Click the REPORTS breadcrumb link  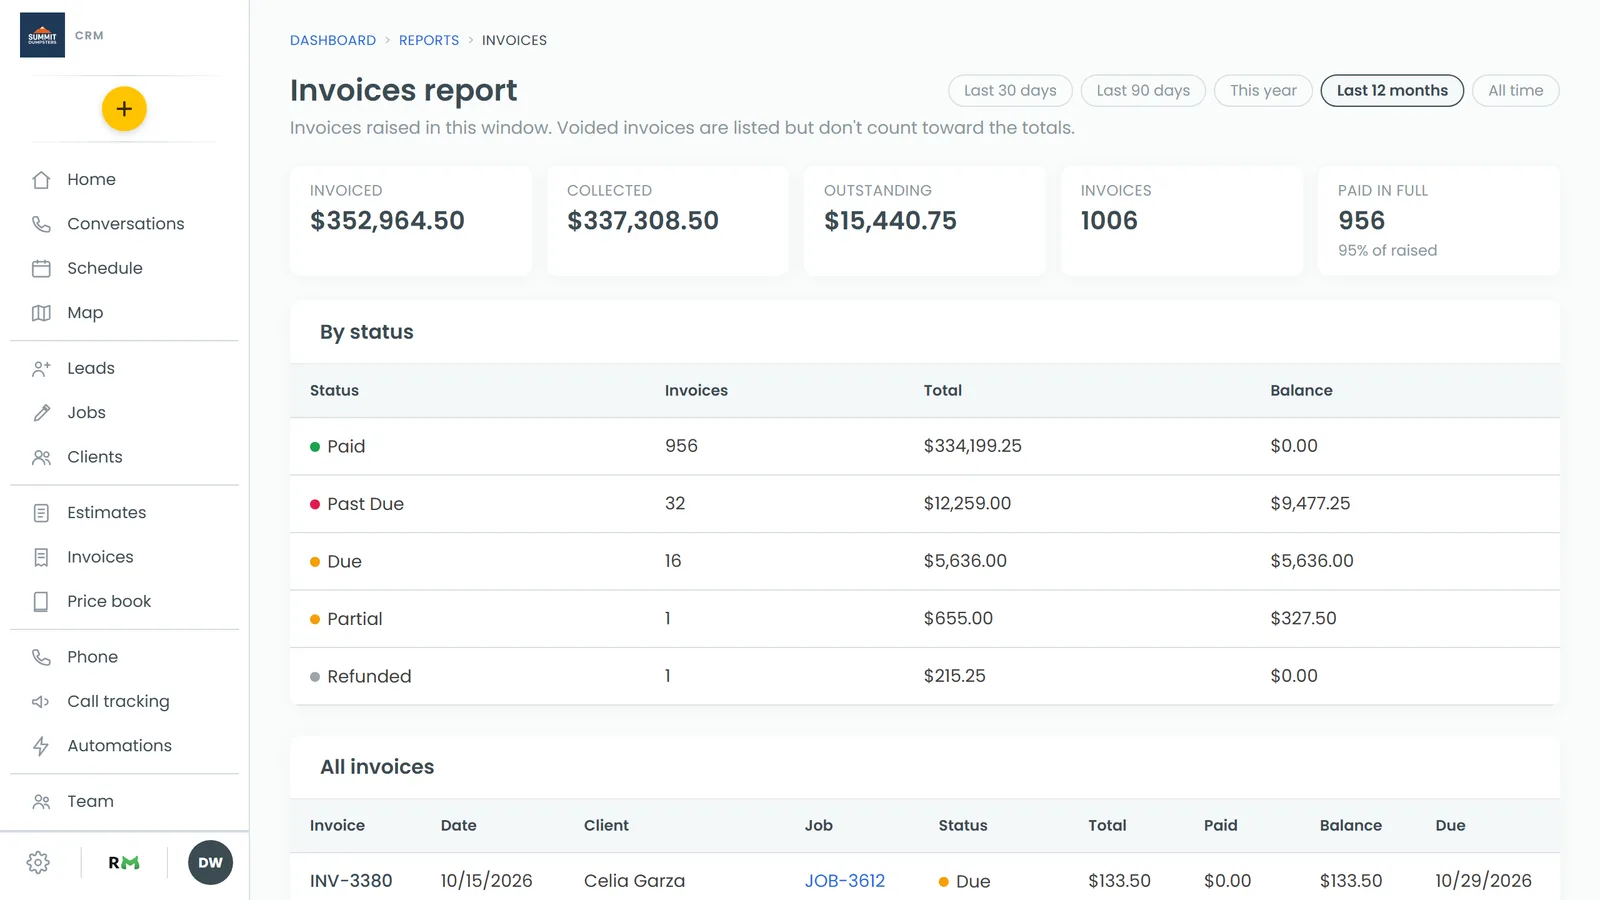429,41
